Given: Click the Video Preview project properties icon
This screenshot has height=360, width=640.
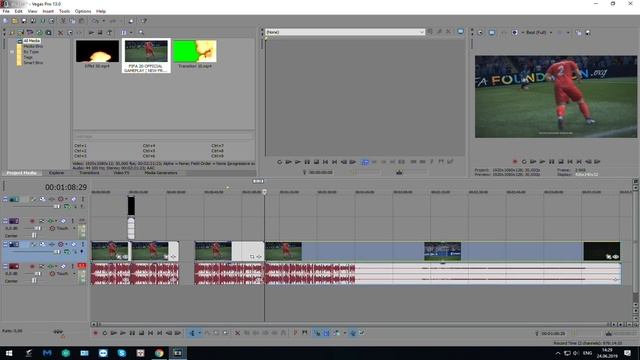Looking at the screenshot, I should pos(481,33).
